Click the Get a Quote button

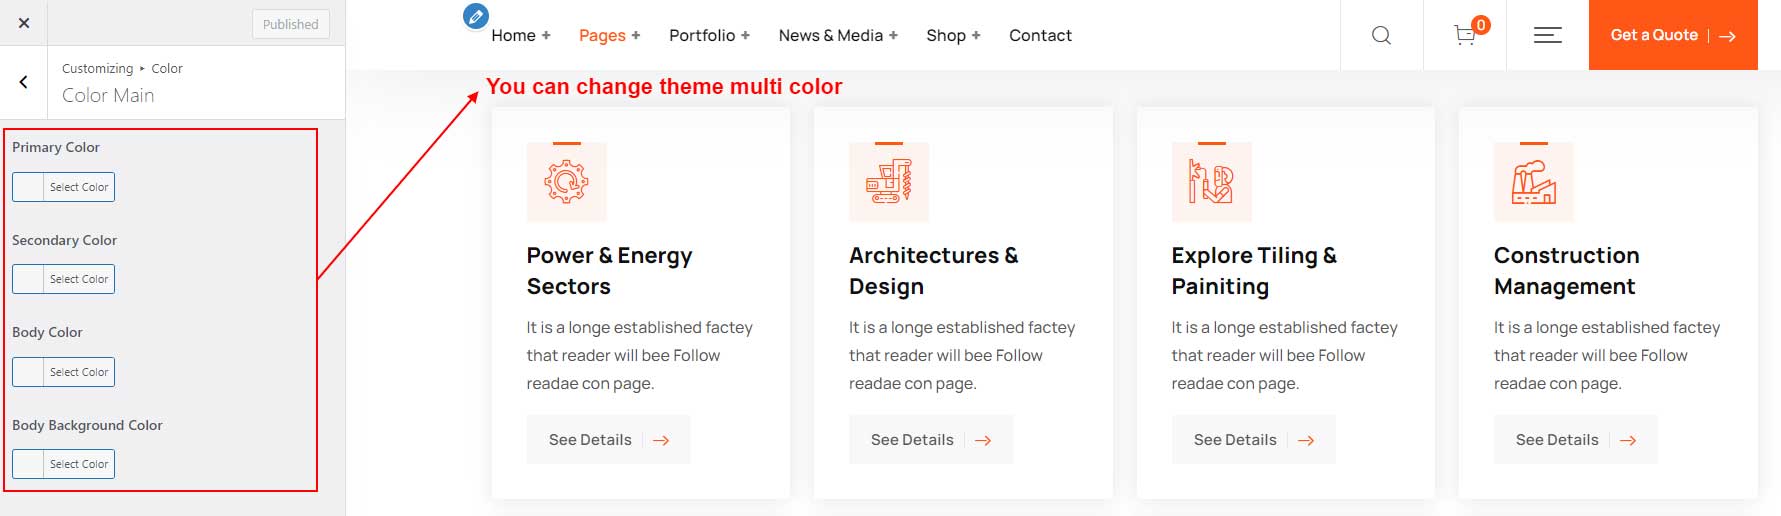pos(1673,35)
